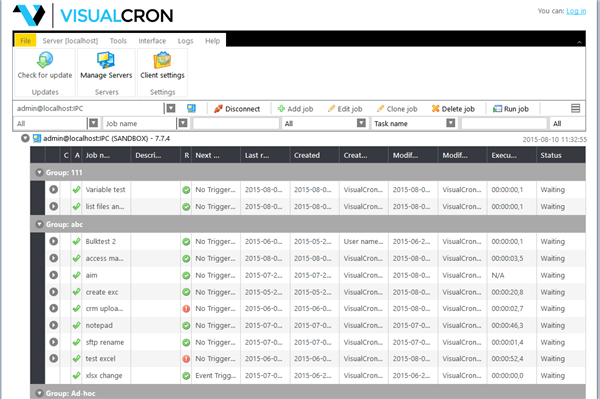Open the Tools tab

(118, 41)
